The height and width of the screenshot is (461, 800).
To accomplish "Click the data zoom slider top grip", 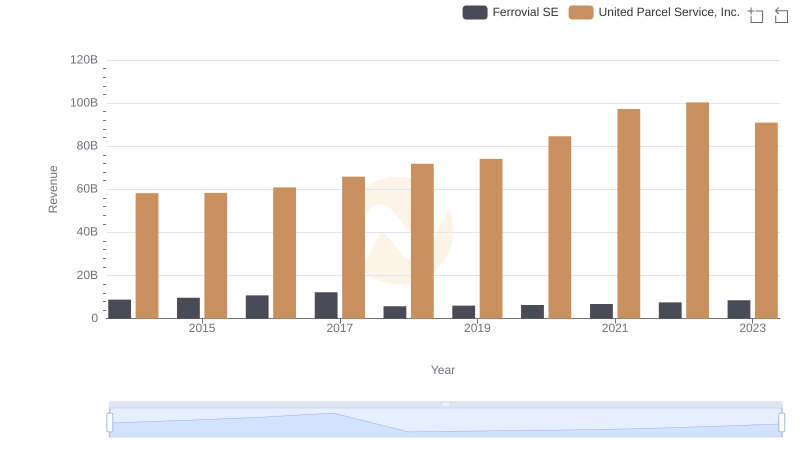I will [x=445, y=404].
